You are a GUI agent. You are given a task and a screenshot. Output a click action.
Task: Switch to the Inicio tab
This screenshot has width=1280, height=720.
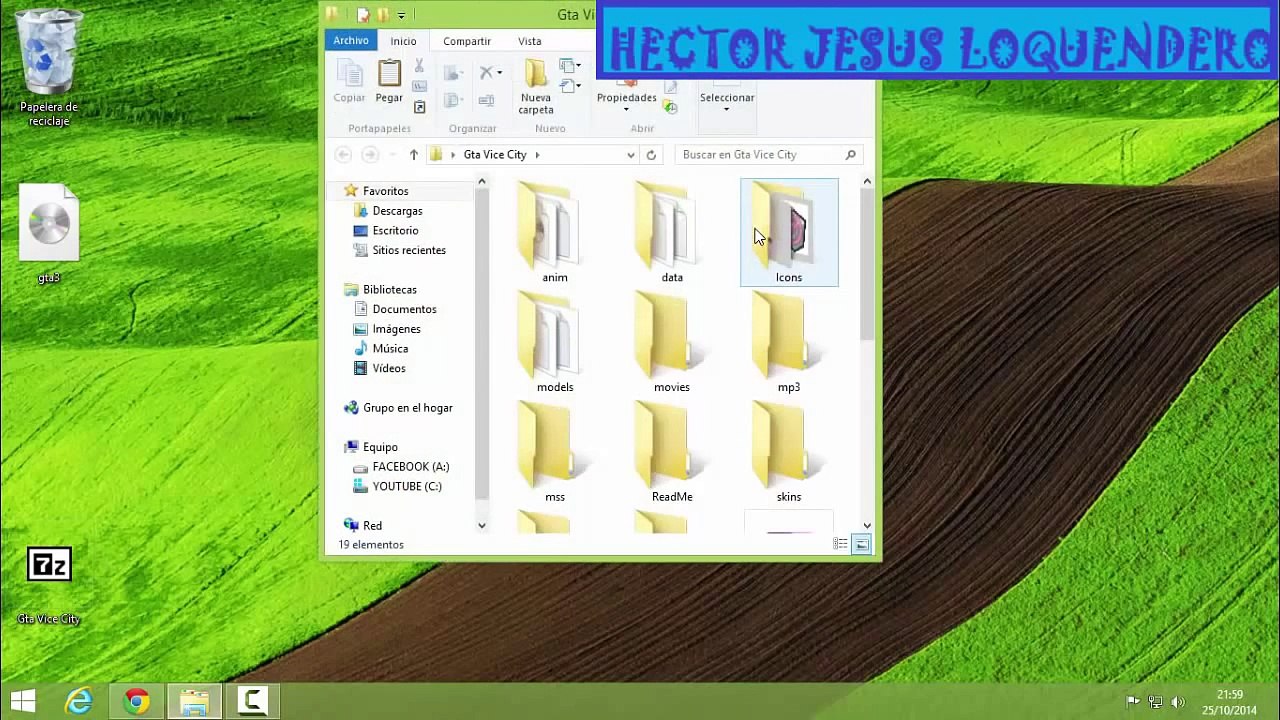click(x=404, y=41)
